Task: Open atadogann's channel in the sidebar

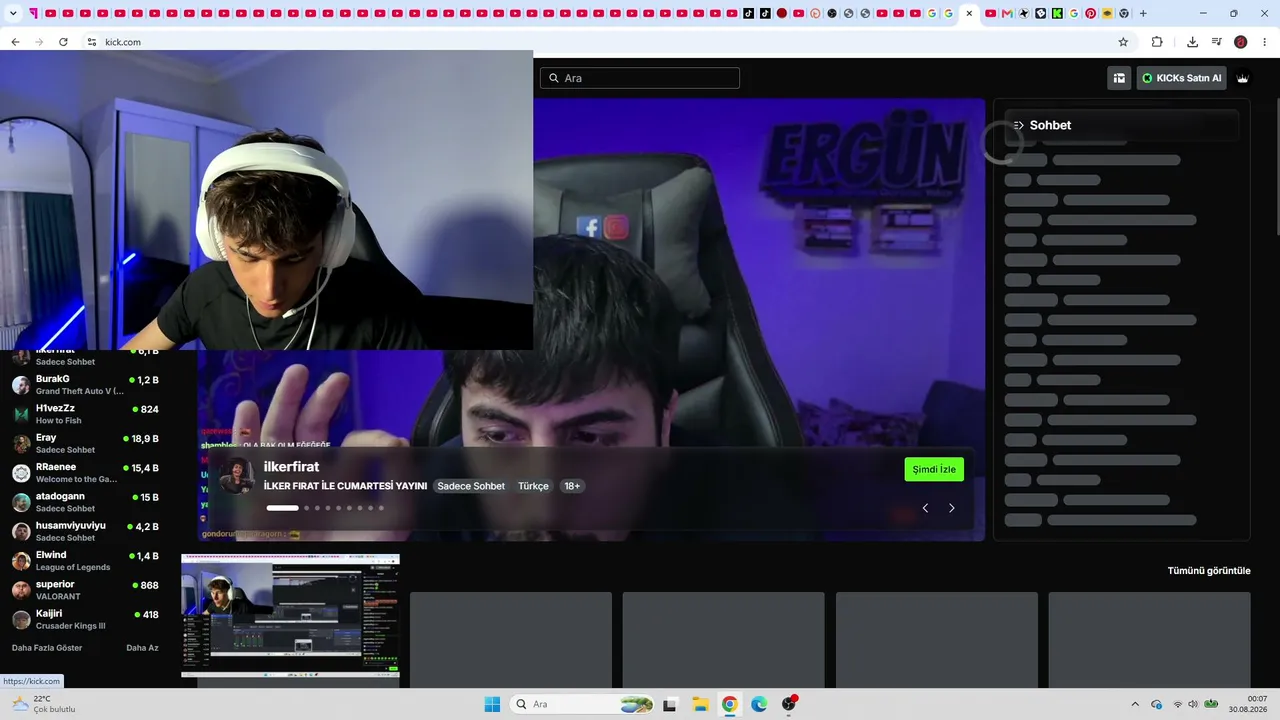Action: click(x=85, y=502)
